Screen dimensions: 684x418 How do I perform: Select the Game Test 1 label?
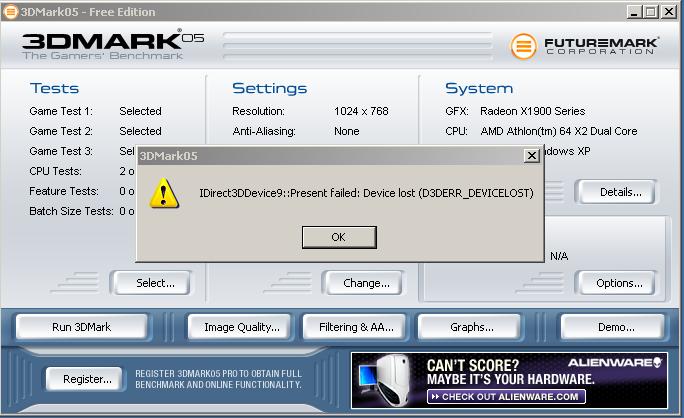pyautogui.click(x=61, y=111)
